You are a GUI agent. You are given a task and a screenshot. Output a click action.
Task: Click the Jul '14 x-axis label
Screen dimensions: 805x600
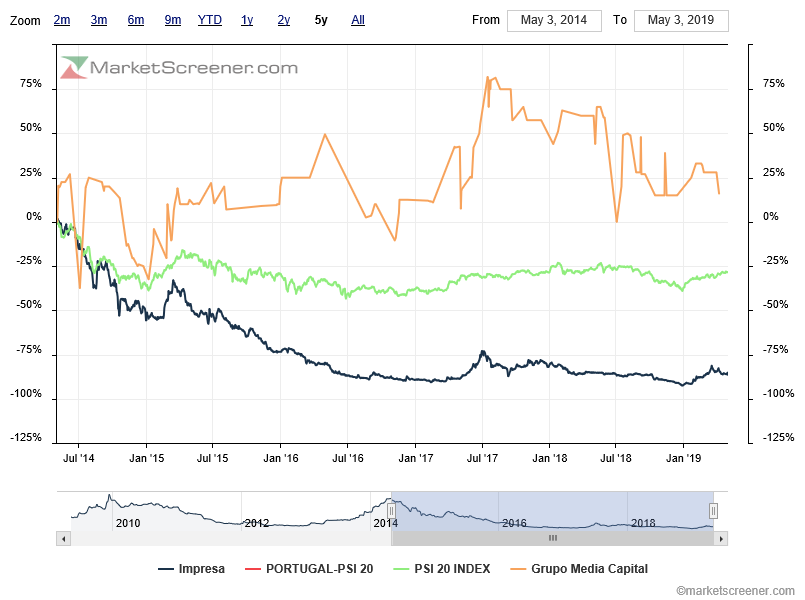pos(79,458)
